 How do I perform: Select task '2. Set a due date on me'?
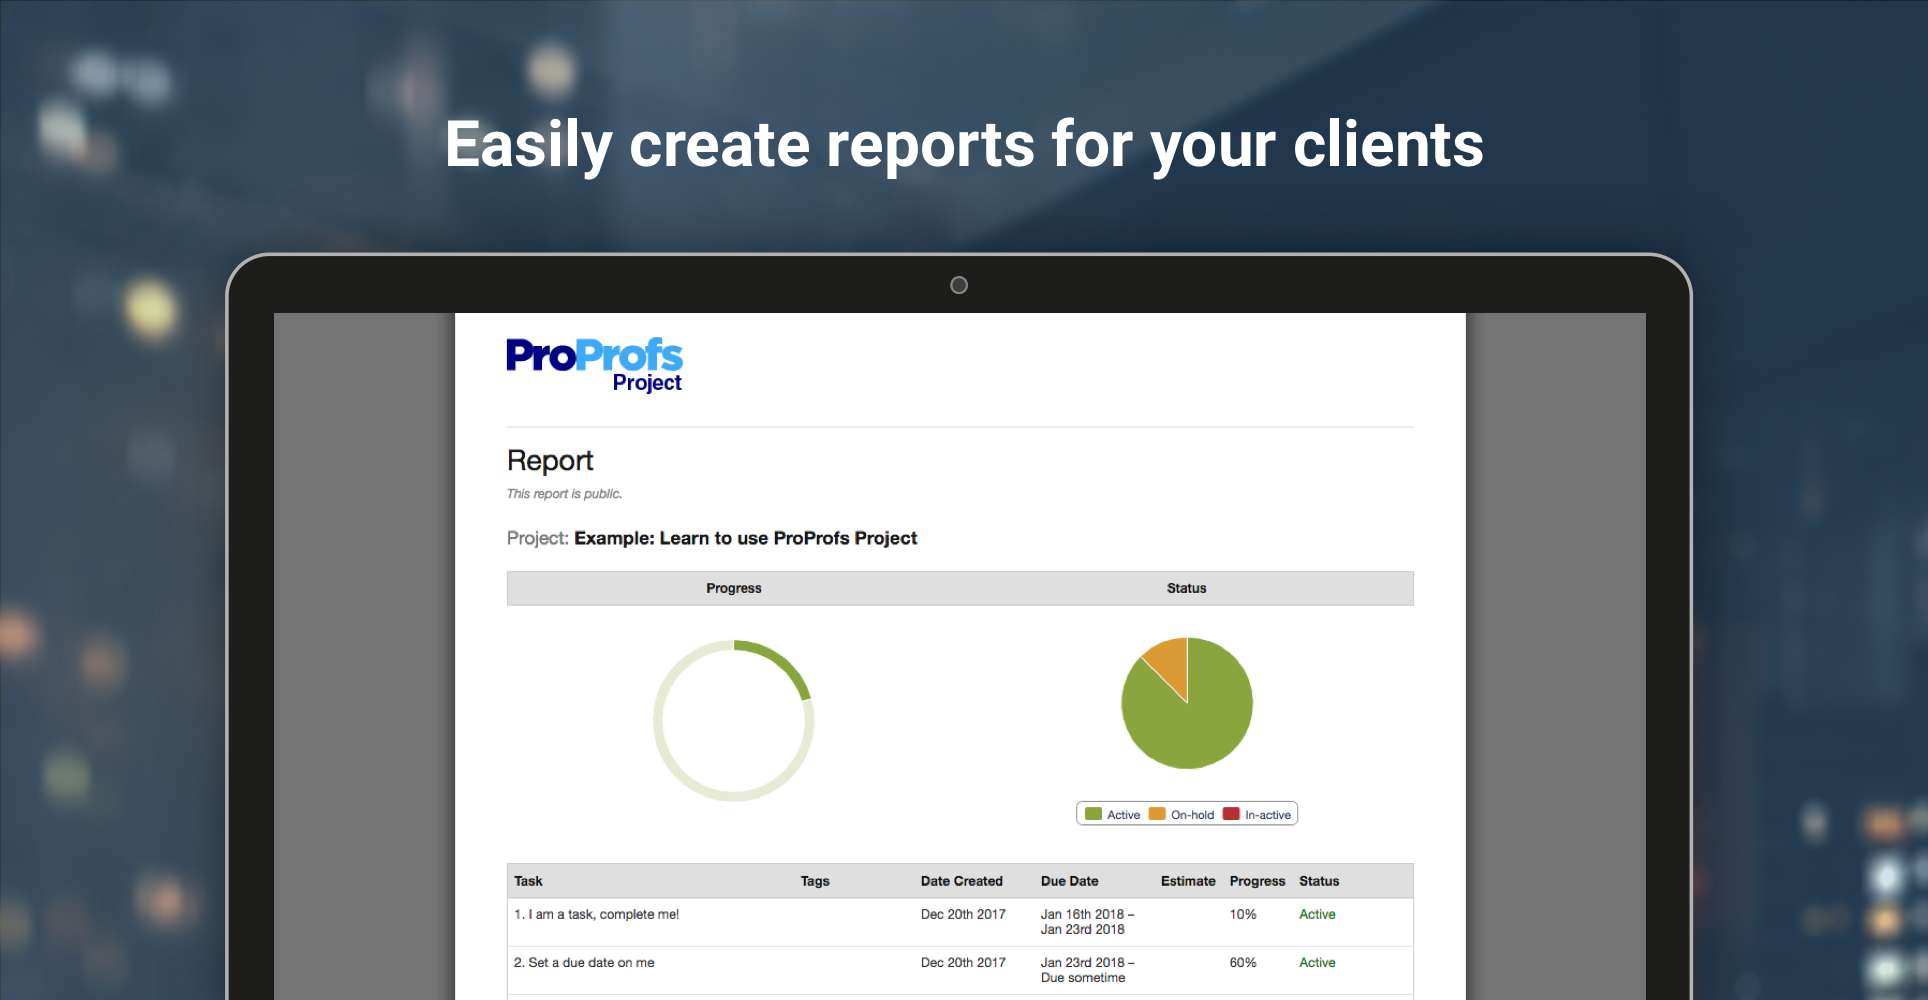coord(584,962)
